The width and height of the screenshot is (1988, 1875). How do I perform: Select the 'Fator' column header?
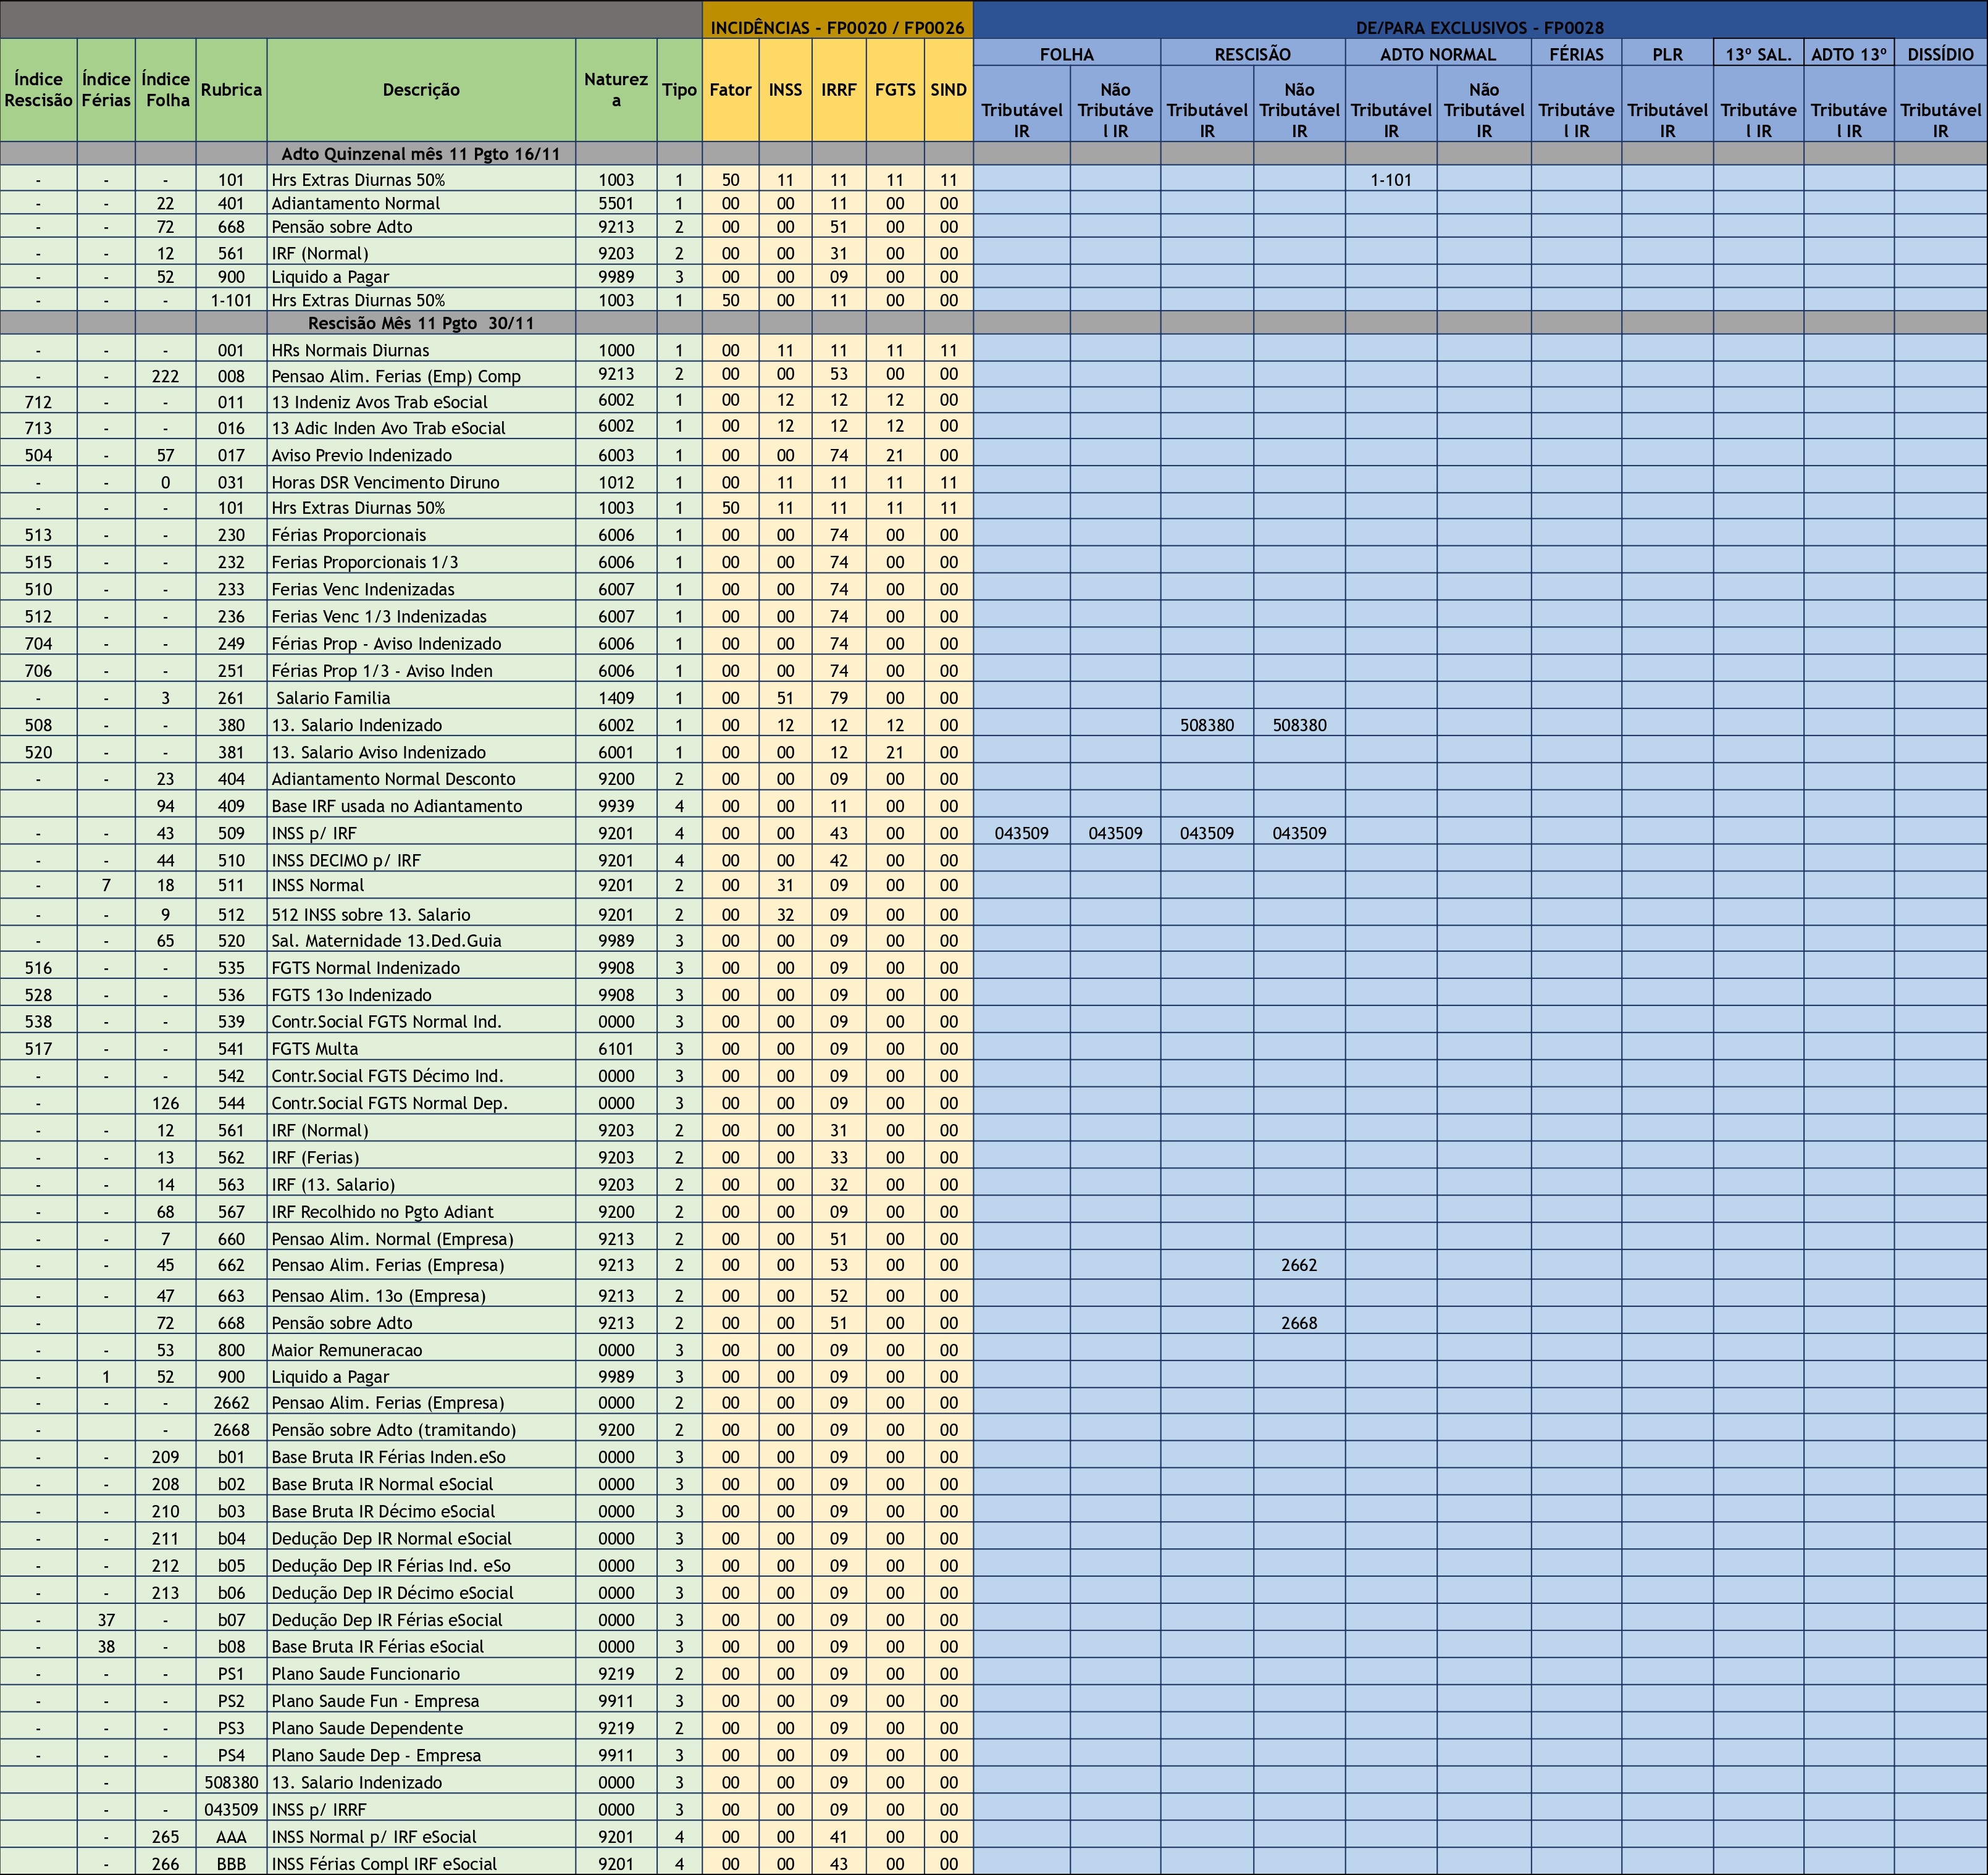[730, 90]
